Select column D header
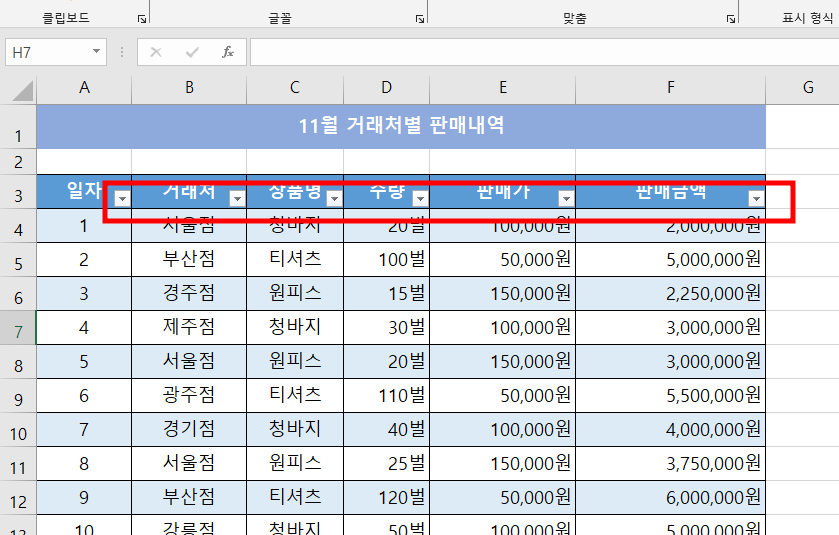 click(386, 88)
